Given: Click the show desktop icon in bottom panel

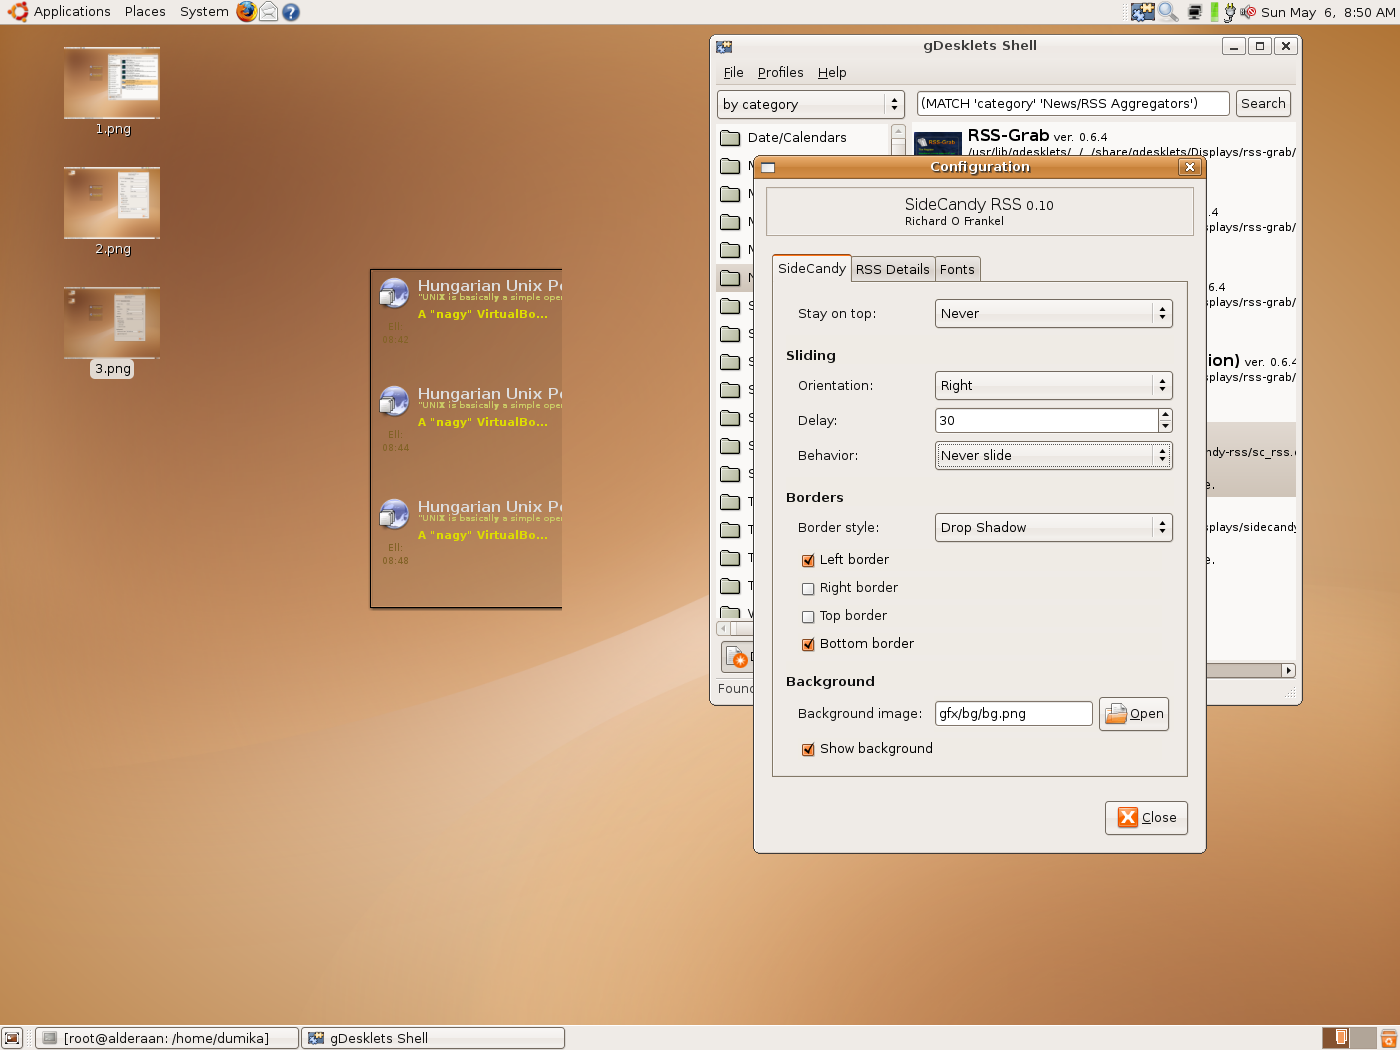Looking at the screenshot, I should point(12,1038).
